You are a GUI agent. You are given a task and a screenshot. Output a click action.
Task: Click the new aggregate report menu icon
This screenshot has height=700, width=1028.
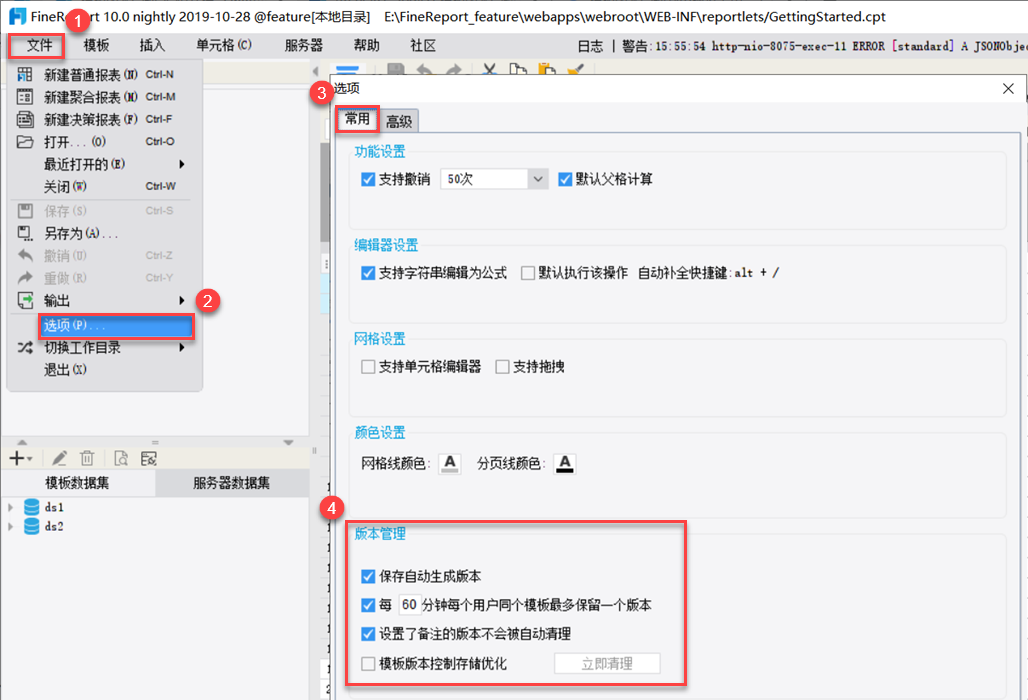25,96
